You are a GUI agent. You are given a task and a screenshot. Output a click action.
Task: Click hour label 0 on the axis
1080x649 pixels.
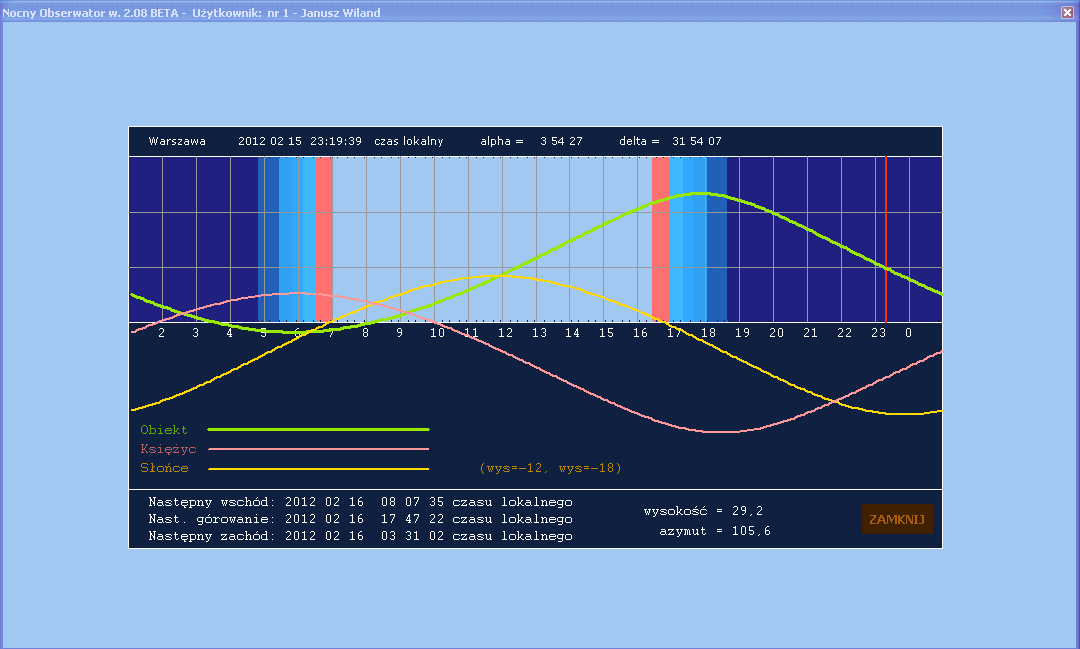coord(908,333)
